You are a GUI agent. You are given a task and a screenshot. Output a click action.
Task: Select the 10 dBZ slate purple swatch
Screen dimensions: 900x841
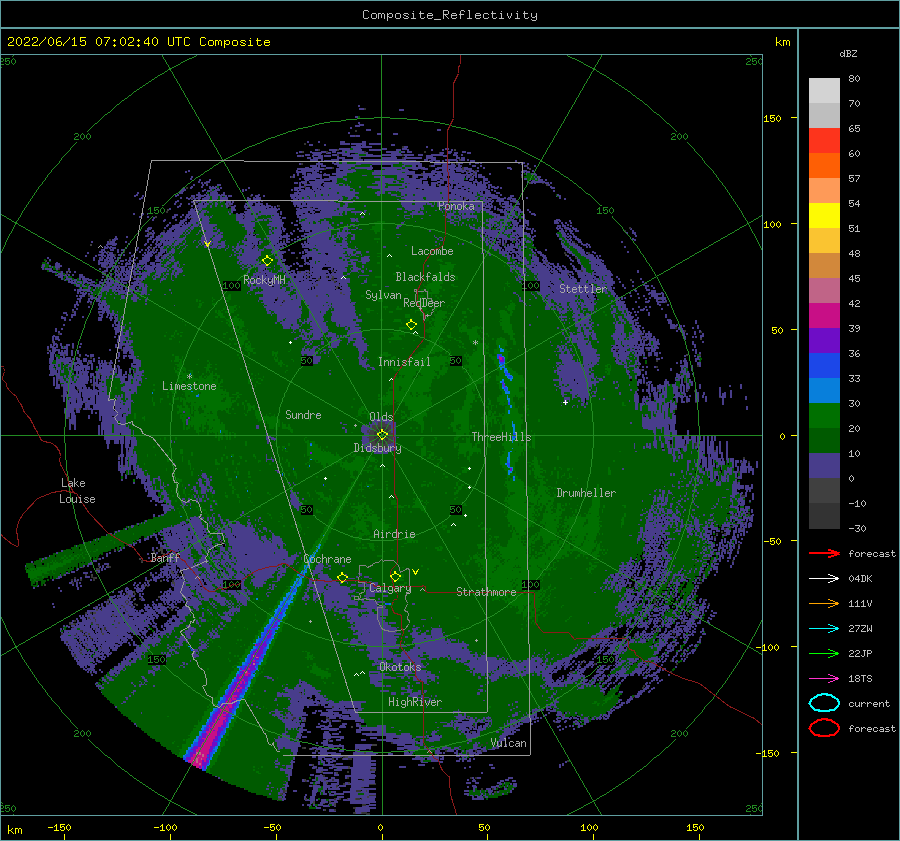(824, 466)
